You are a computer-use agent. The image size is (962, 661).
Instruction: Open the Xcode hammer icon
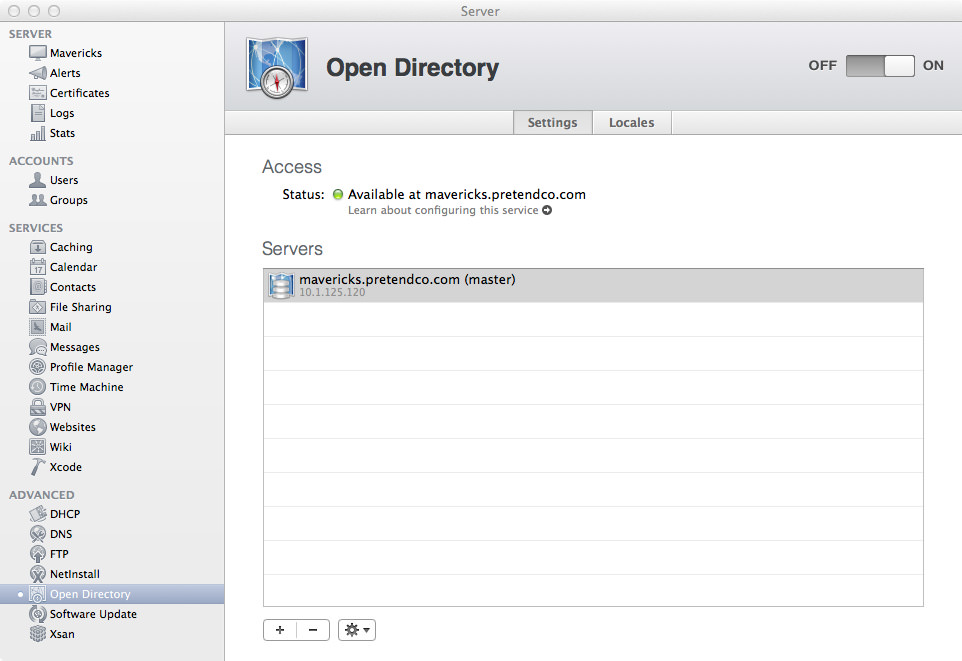coord(37,467)
